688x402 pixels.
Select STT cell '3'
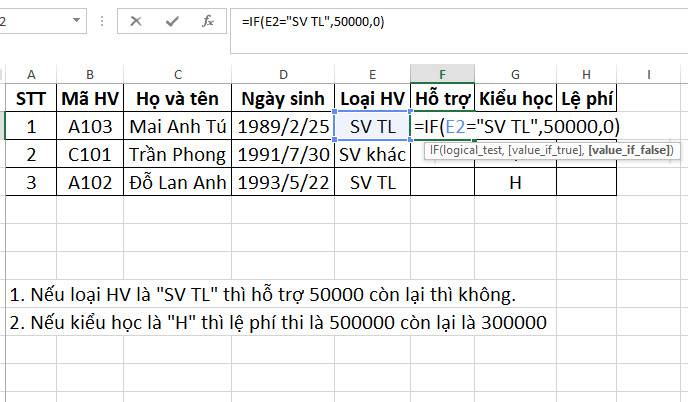31,182
